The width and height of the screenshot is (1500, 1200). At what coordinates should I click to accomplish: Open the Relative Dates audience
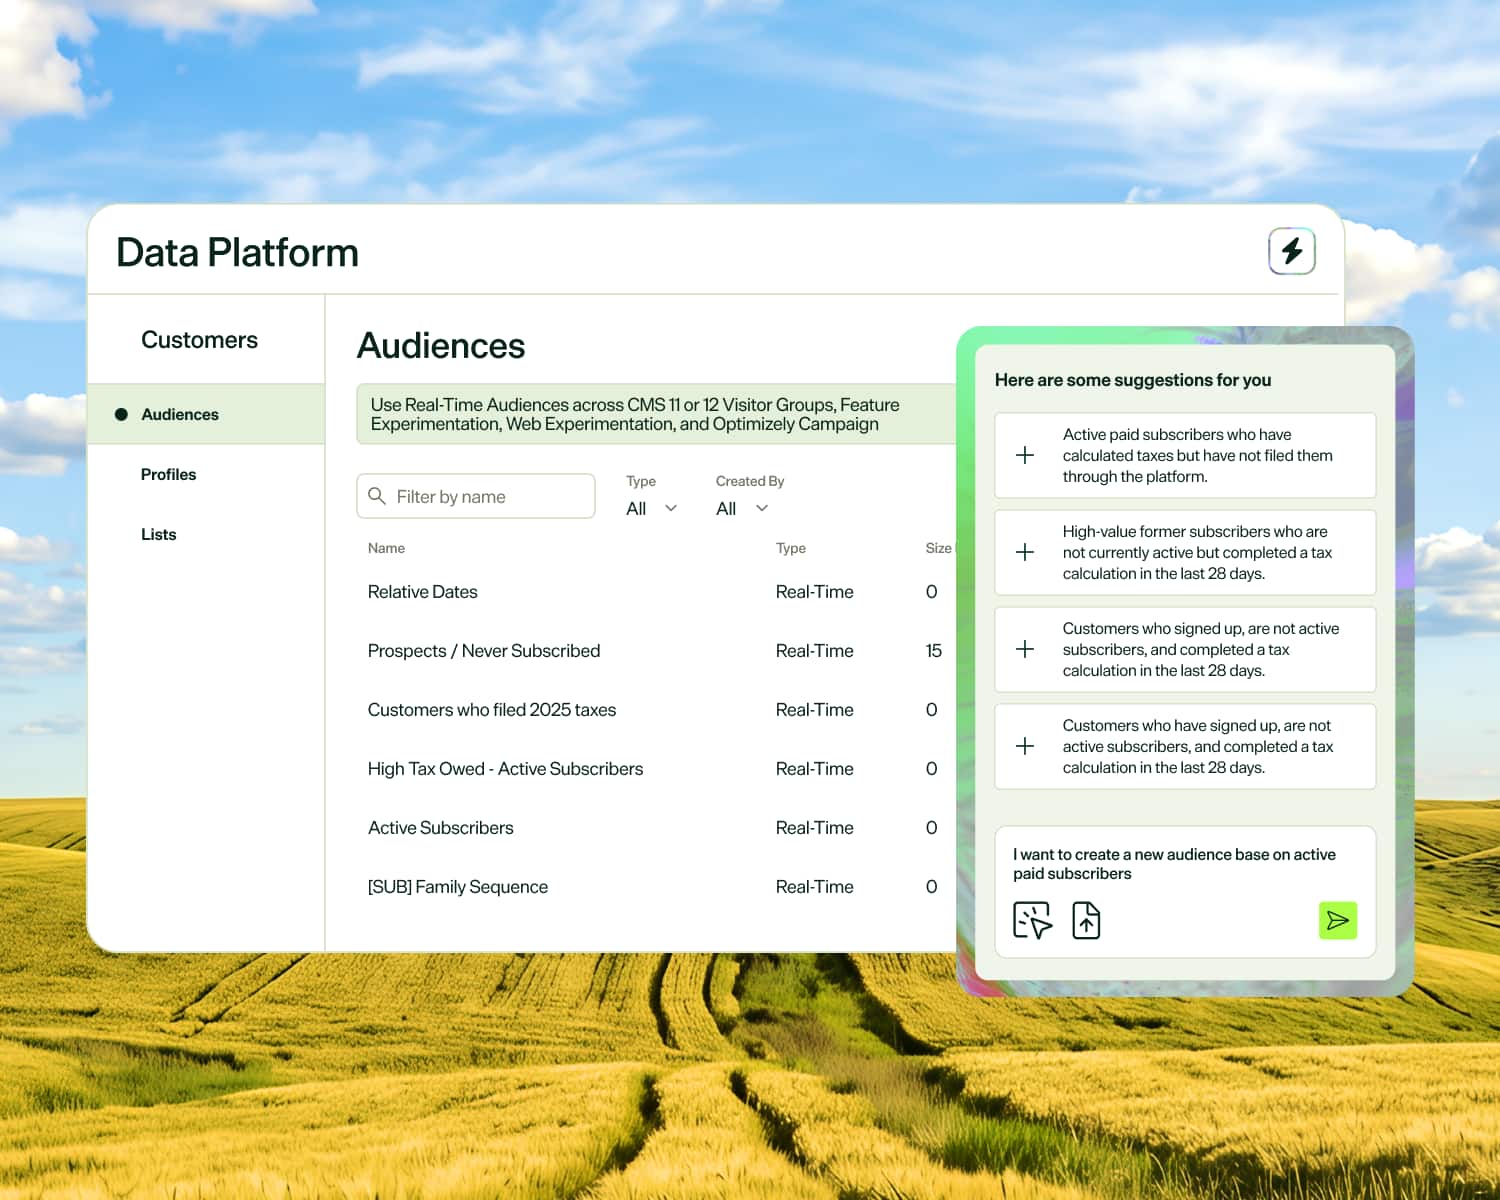422,592
